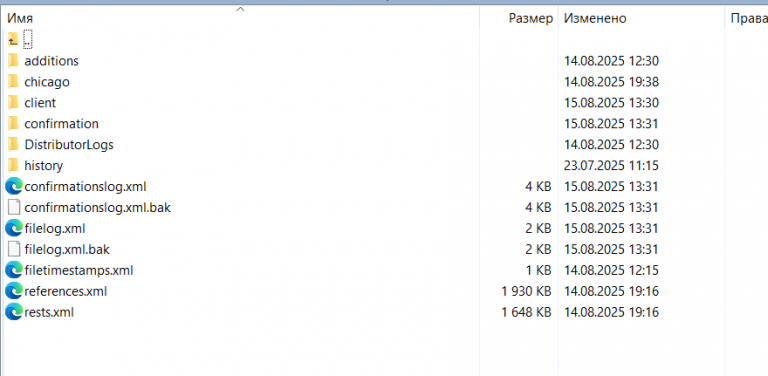Screen dimensions: 768x376
Task: Click the Edge icon of rests.xml
Action: (14, 312)
